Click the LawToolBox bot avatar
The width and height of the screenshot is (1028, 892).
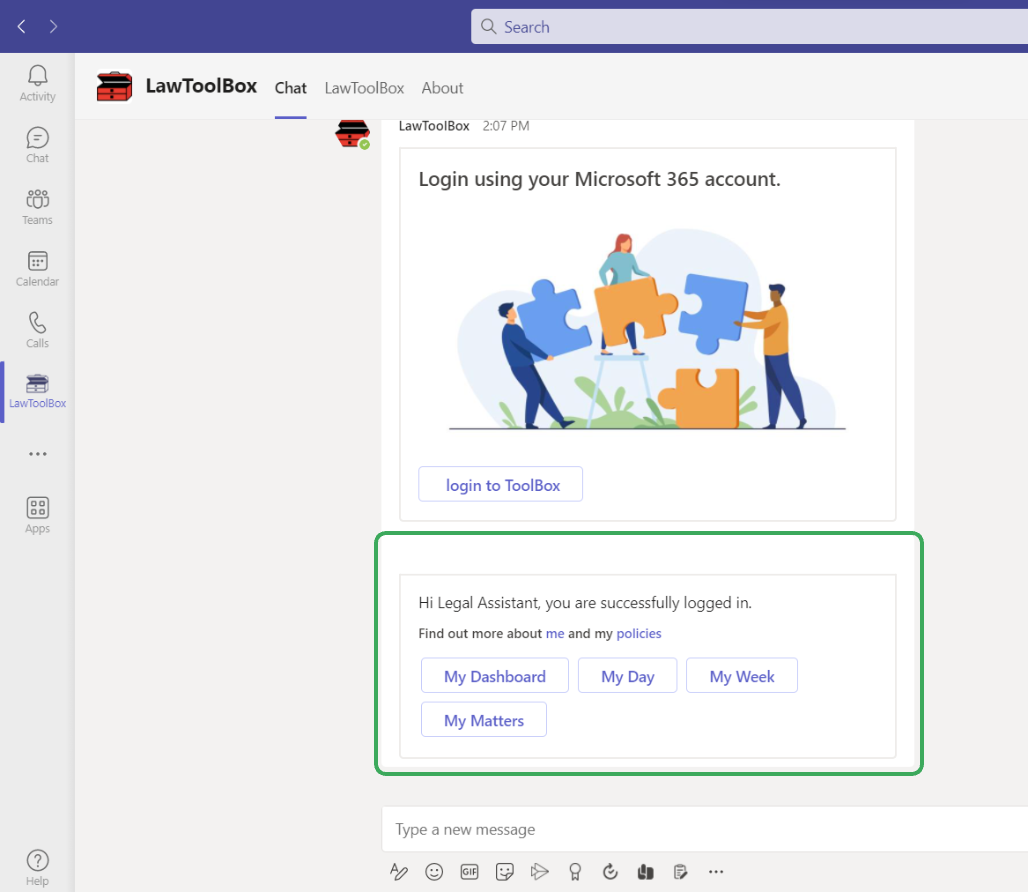353,134
